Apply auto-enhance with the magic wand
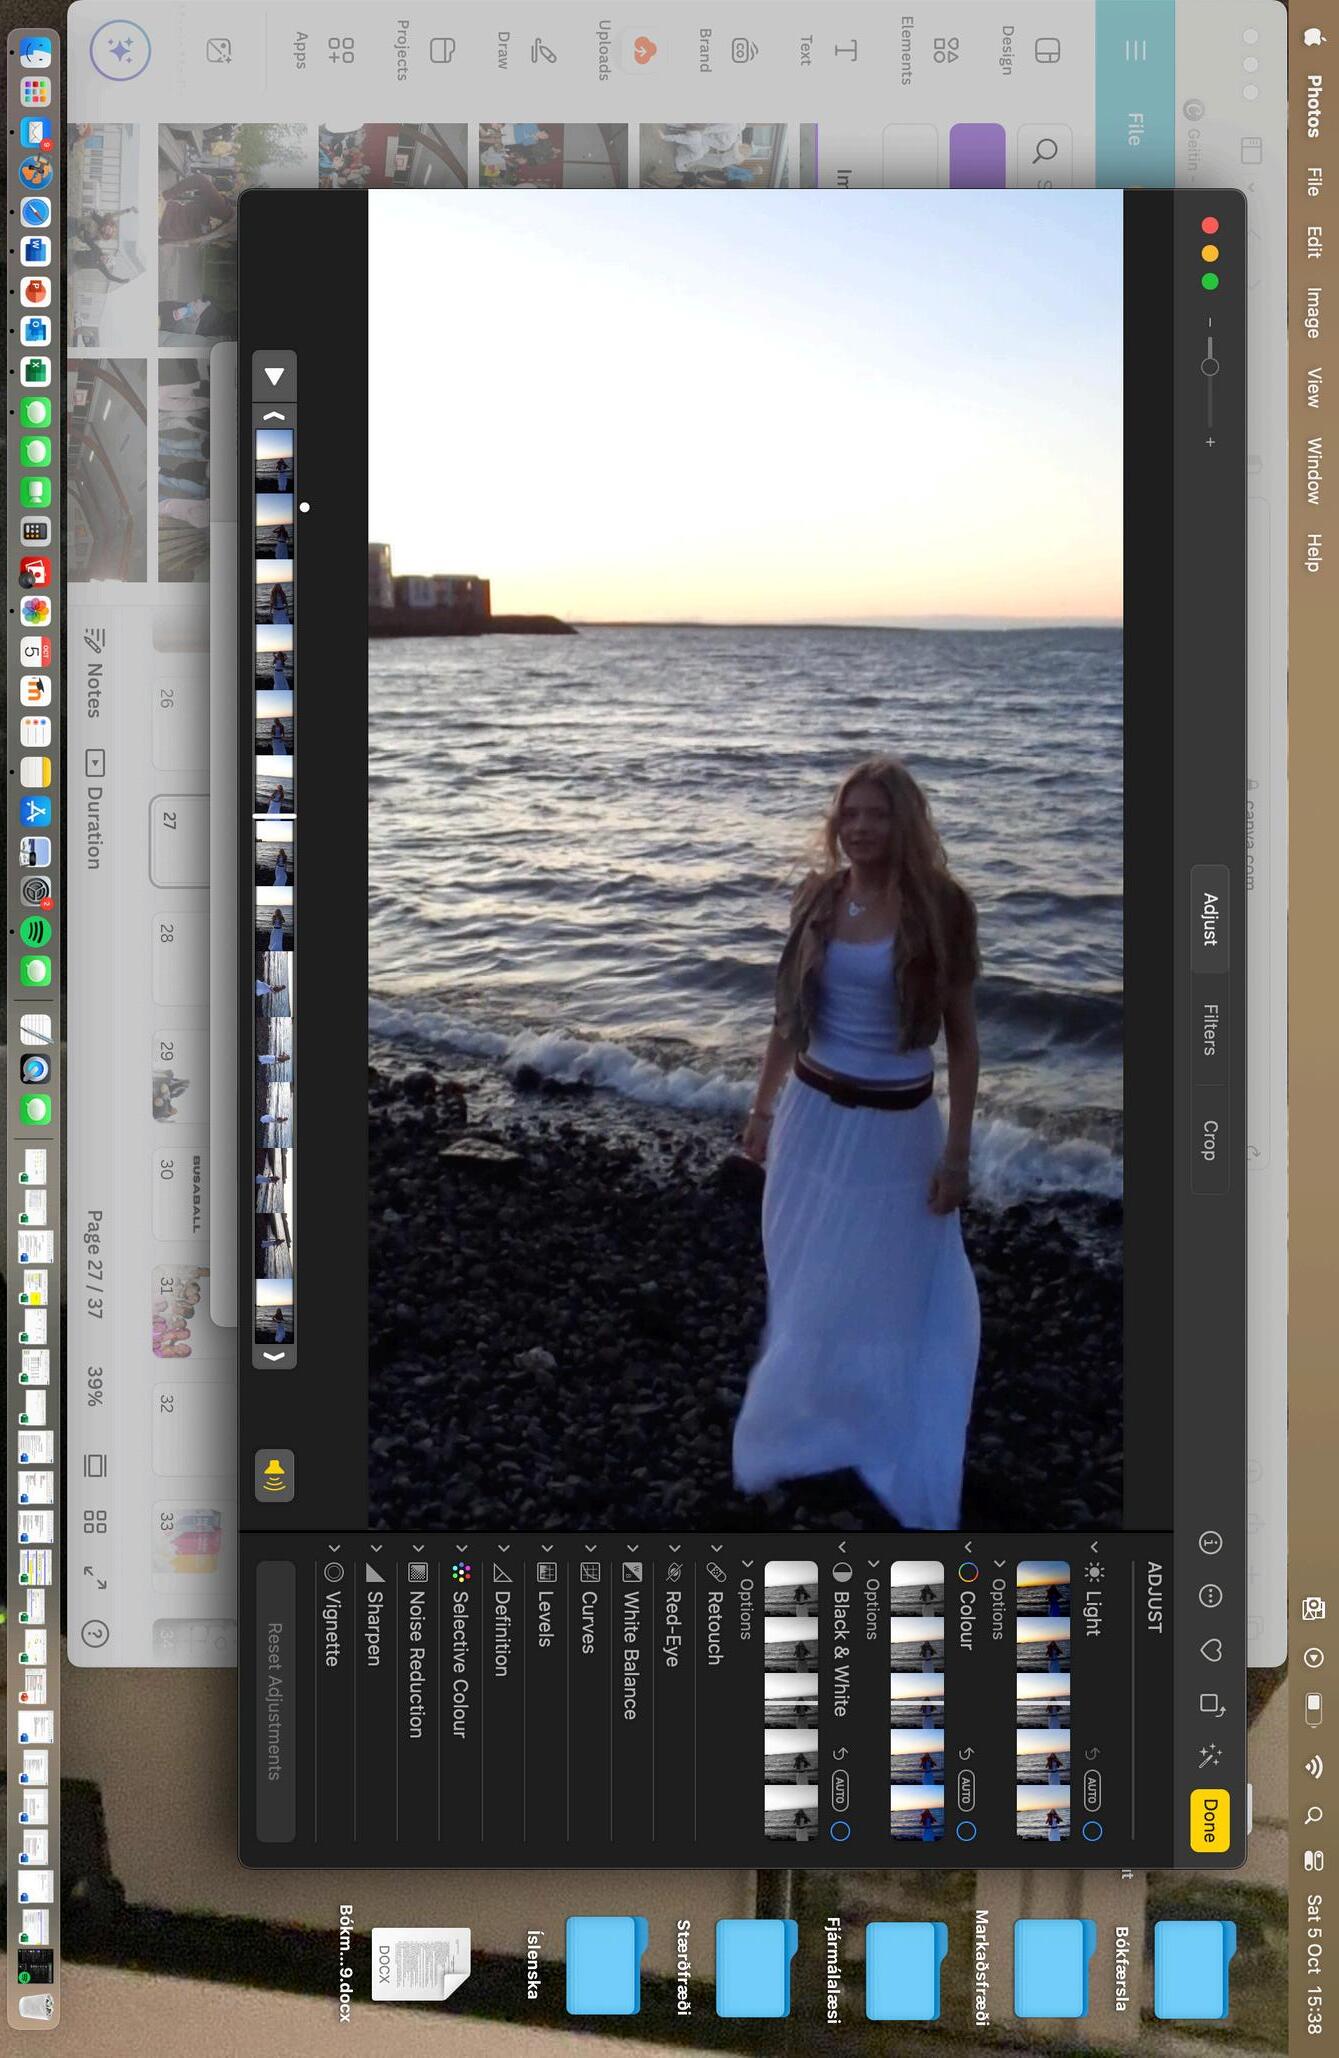 tap(1210, 1757)
